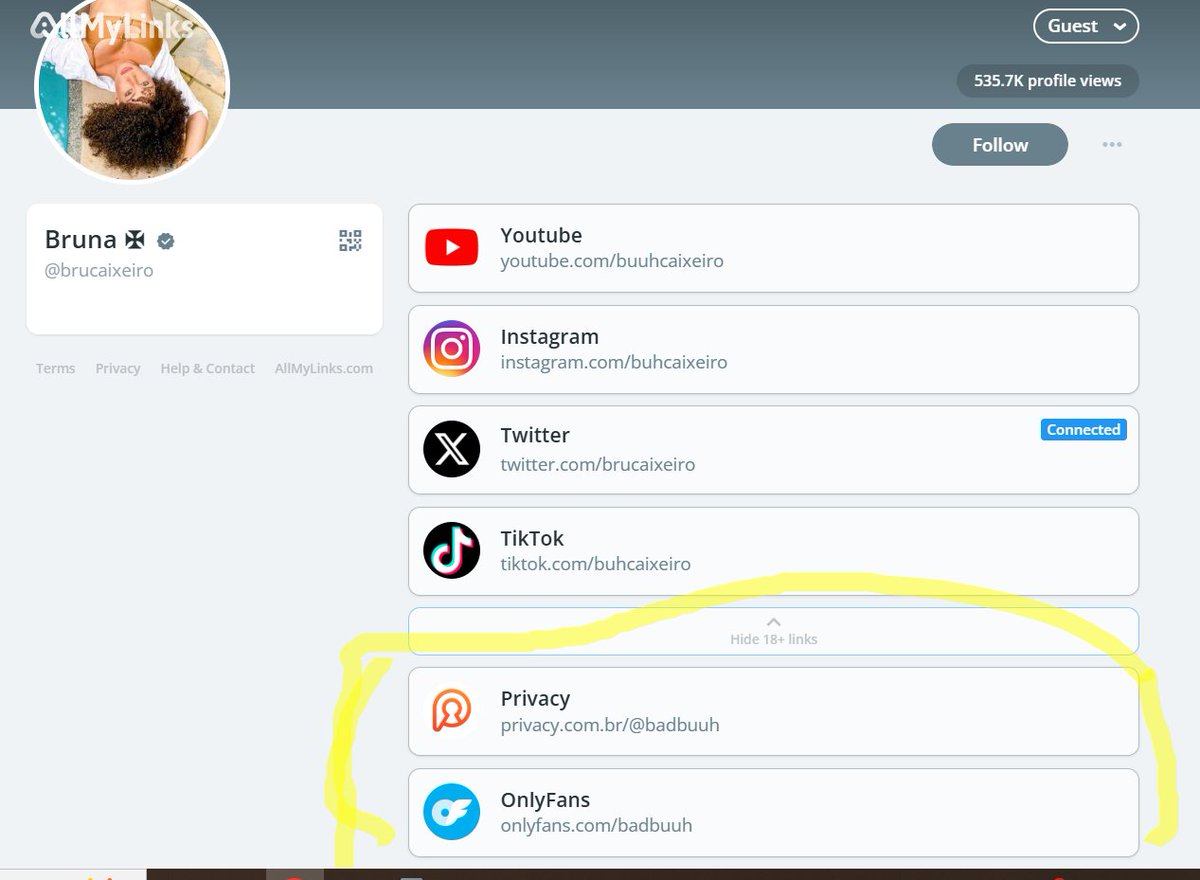Screen dimensions: 1200x880
Task: Click the Connected badge on Twitter card
Action: [x=1083, y=430]
